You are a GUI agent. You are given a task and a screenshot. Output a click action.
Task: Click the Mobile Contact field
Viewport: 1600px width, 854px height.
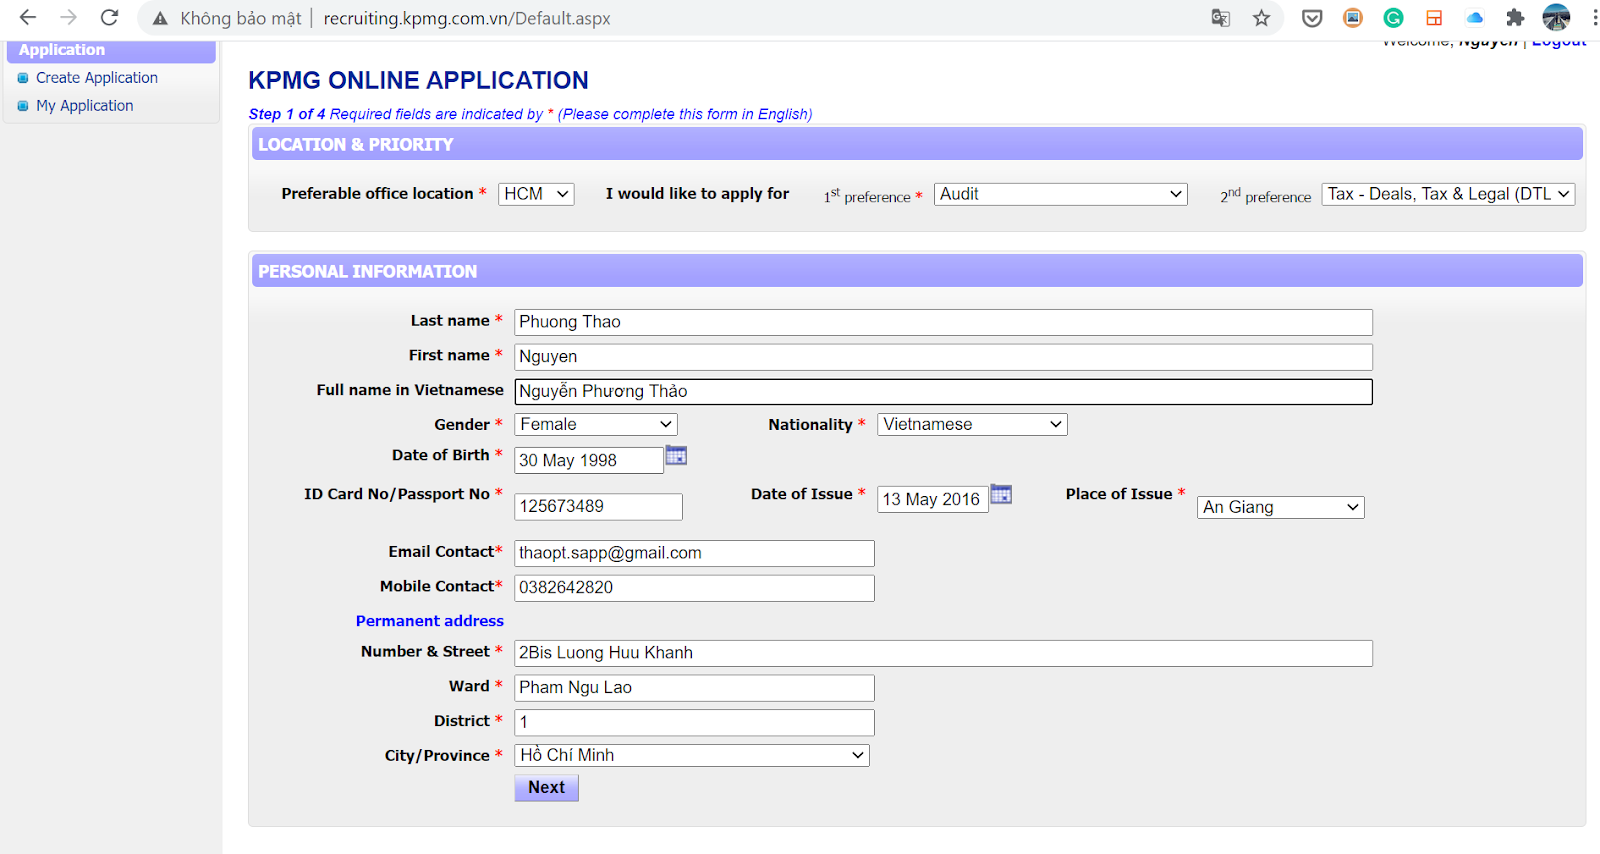(x=694, y=588)
